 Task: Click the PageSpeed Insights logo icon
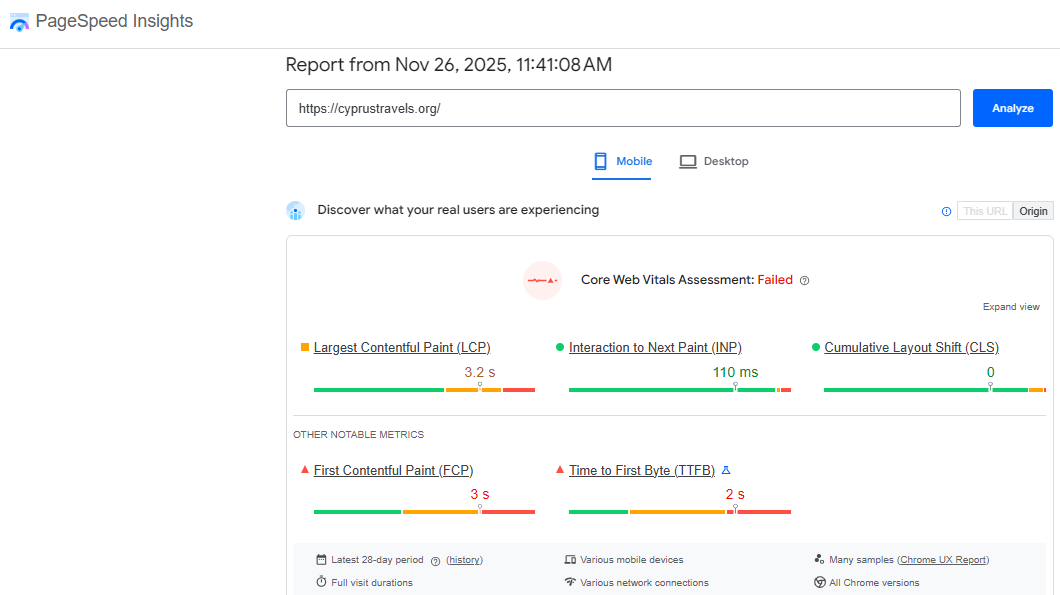point(19,22)
